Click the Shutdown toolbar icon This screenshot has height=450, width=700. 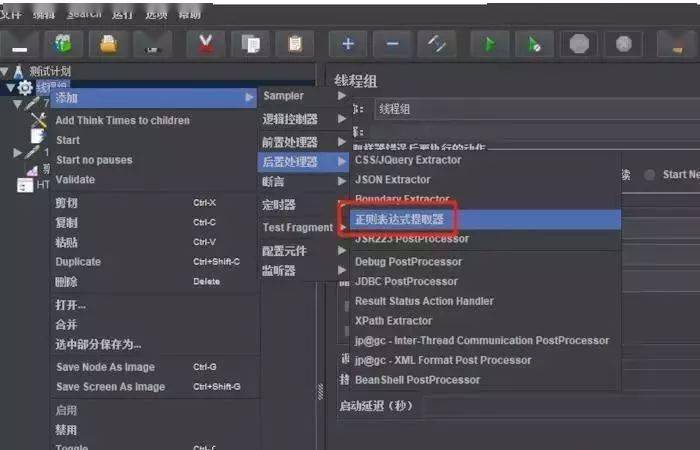click(624, 44)
